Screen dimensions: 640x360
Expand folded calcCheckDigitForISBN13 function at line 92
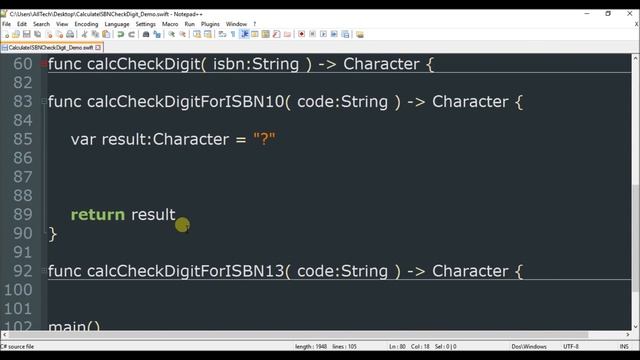coord(44,271)
